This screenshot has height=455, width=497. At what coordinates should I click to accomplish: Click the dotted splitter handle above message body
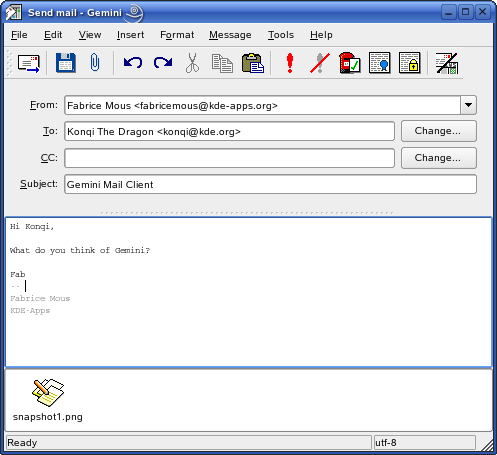click(x=247, y=212)
